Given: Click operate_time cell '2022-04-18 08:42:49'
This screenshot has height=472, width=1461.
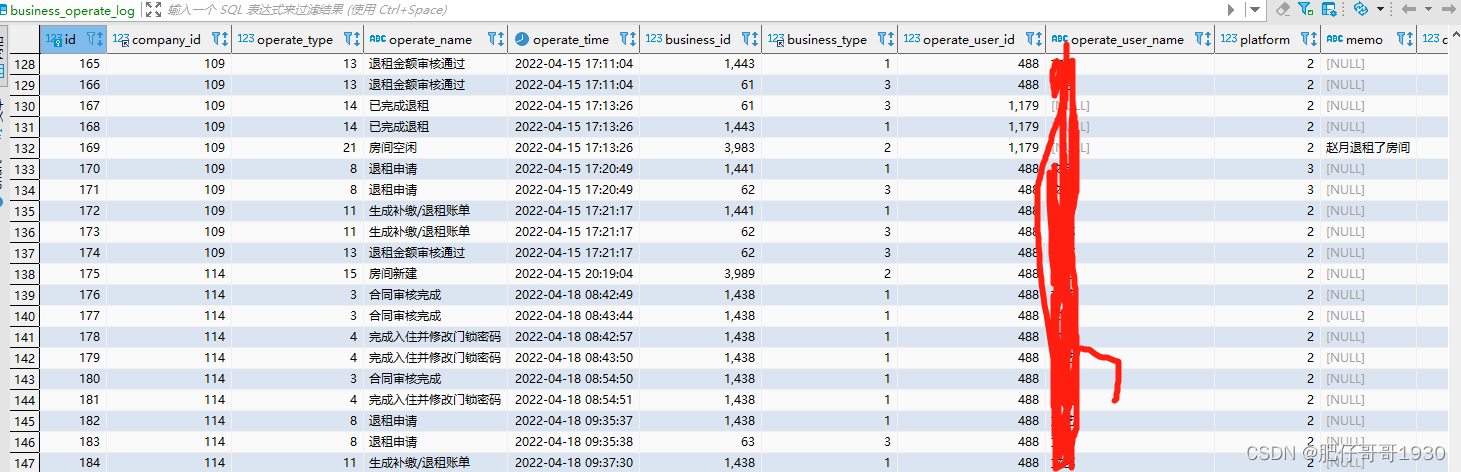Looking at the screenshot, I should coord(573,295).
